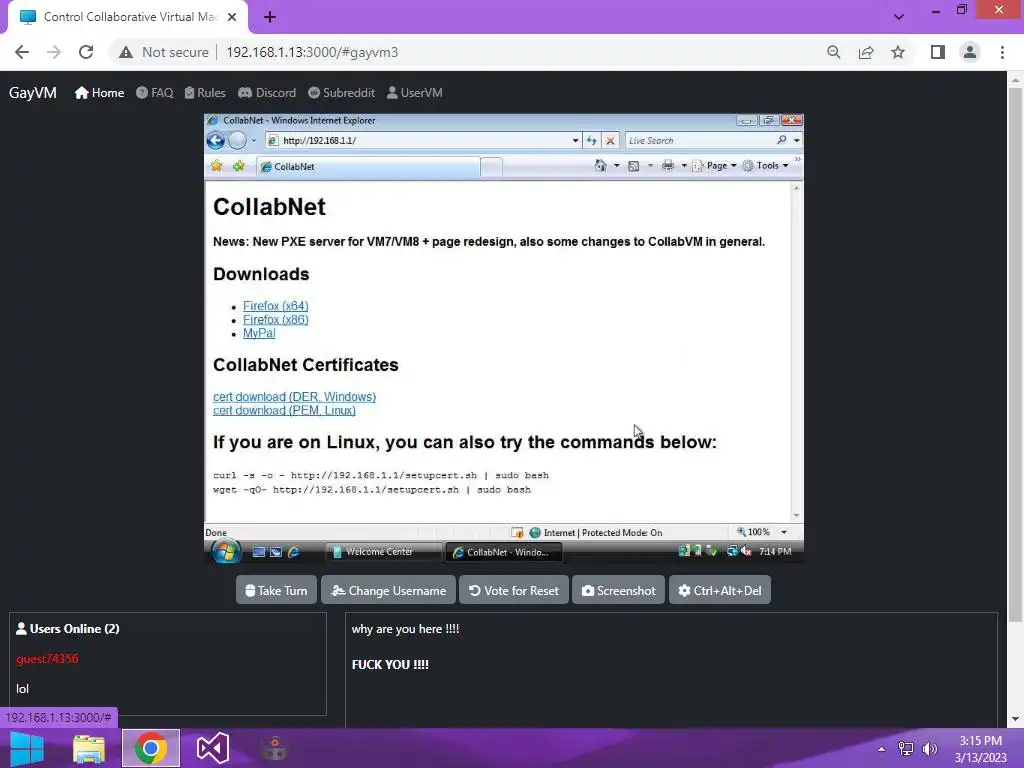Screen dimensions: 1024x768
Task: Open File Explorer from the taskbar
Action: (89, 748)
